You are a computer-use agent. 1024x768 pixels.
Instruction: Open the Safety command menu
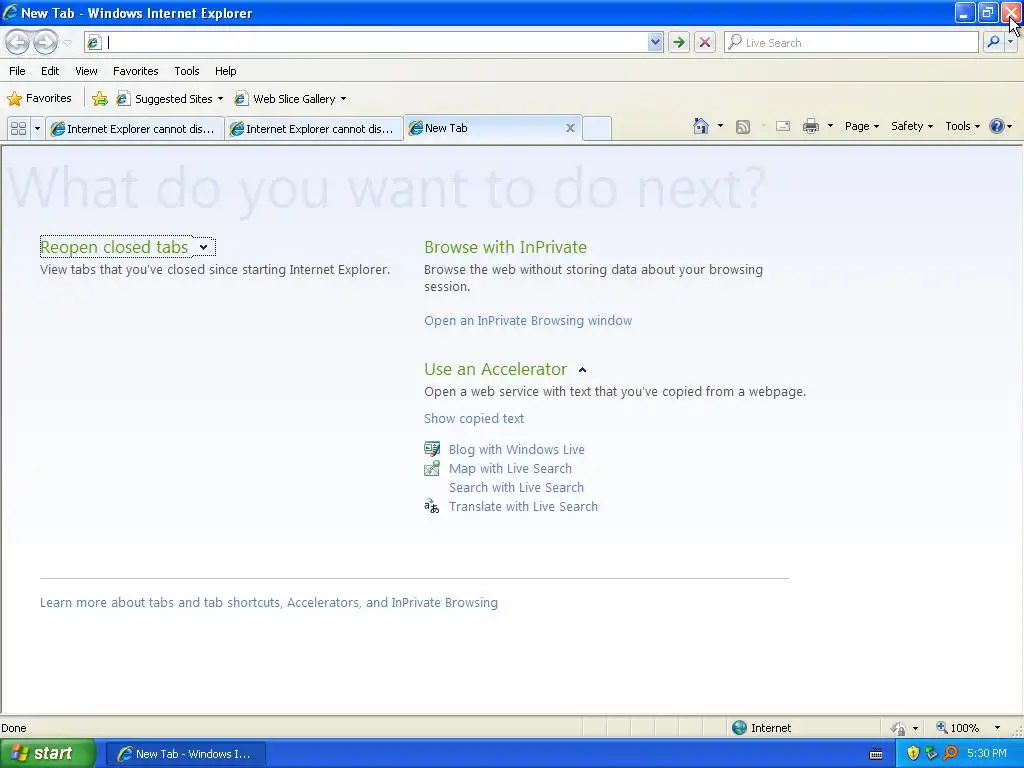coord(912,126)
